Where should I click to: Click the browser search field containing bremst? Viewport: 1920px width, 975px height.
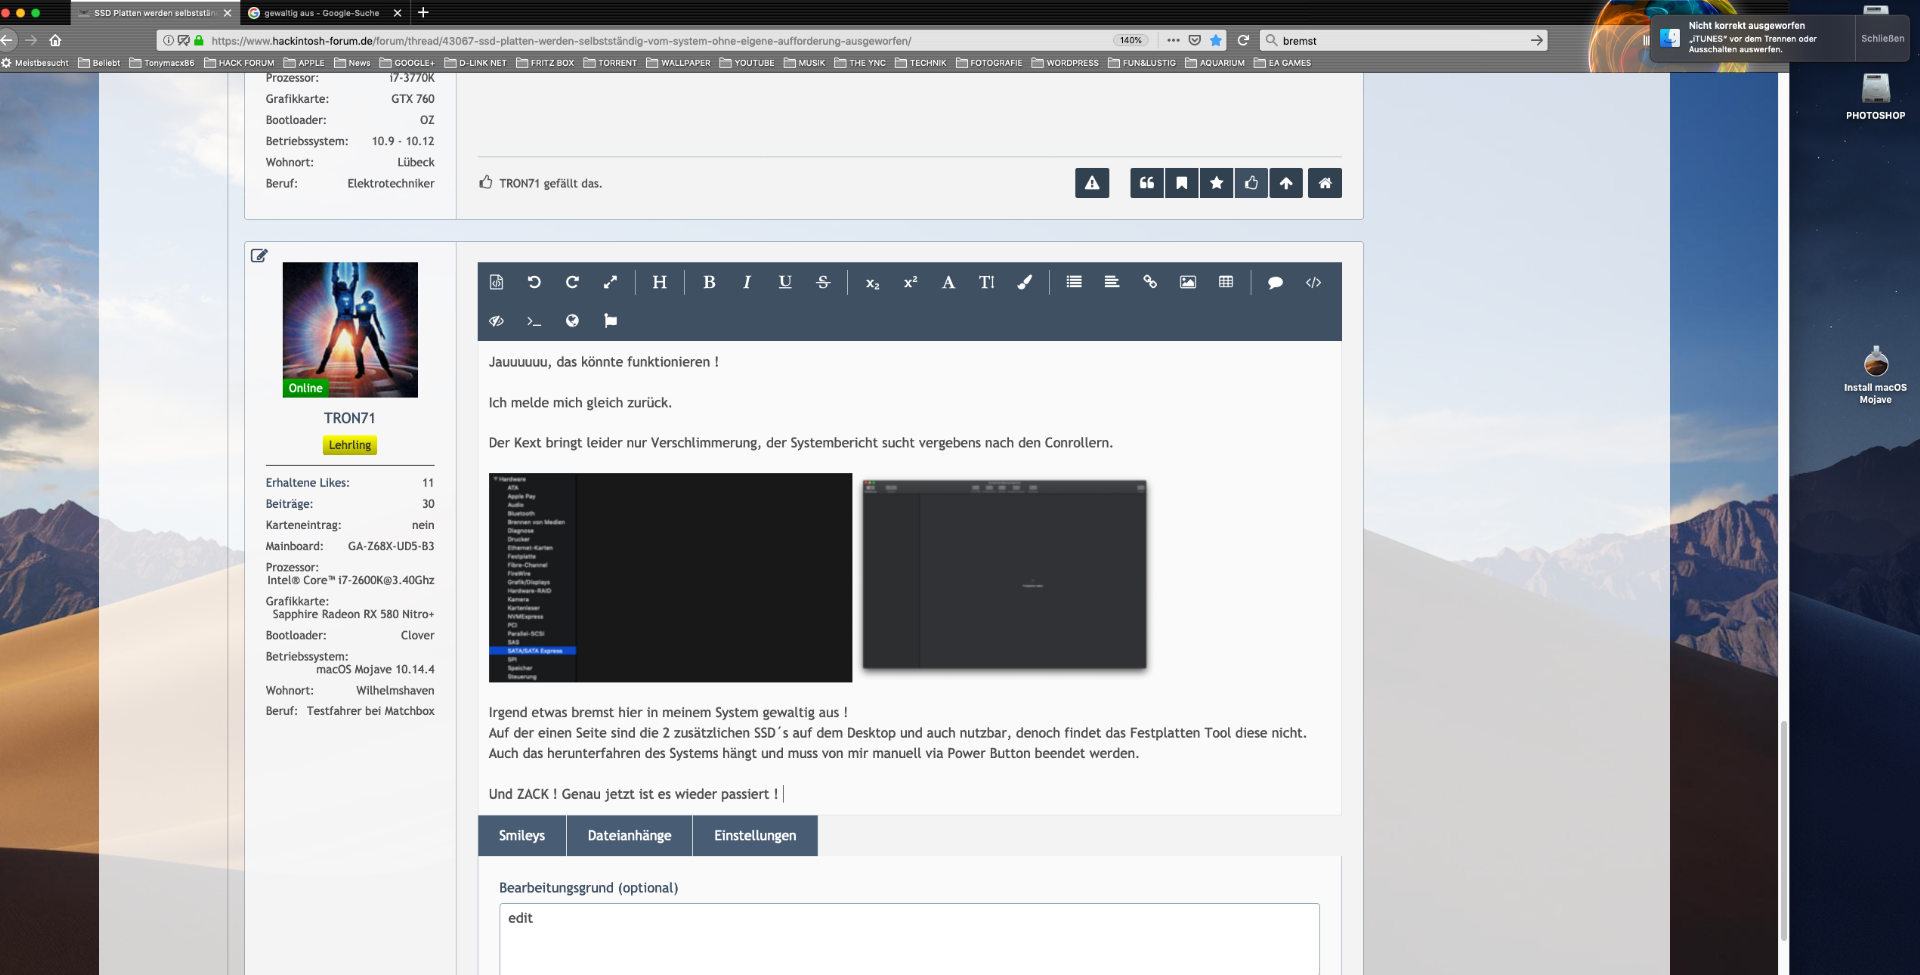tap(1404, 40)
